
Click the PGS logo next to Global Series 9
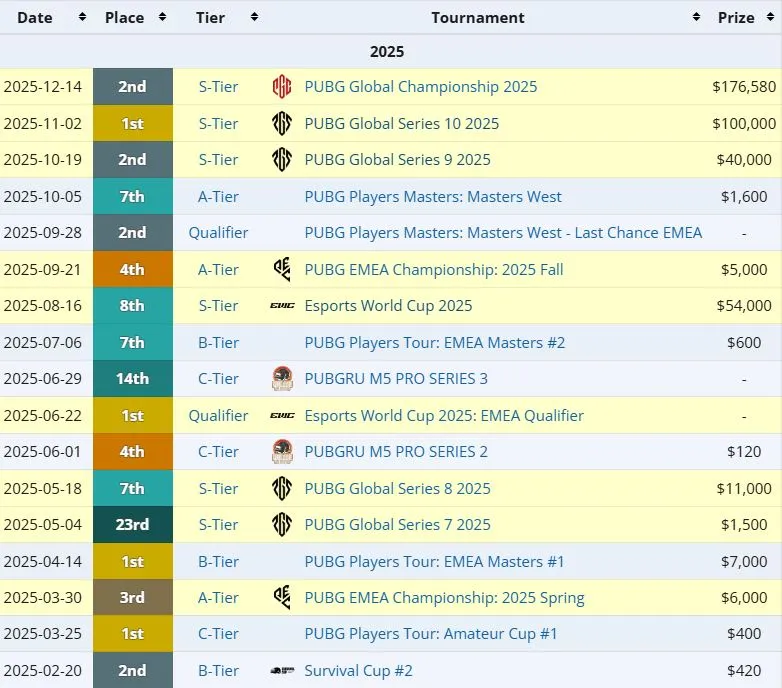[282, 160]
